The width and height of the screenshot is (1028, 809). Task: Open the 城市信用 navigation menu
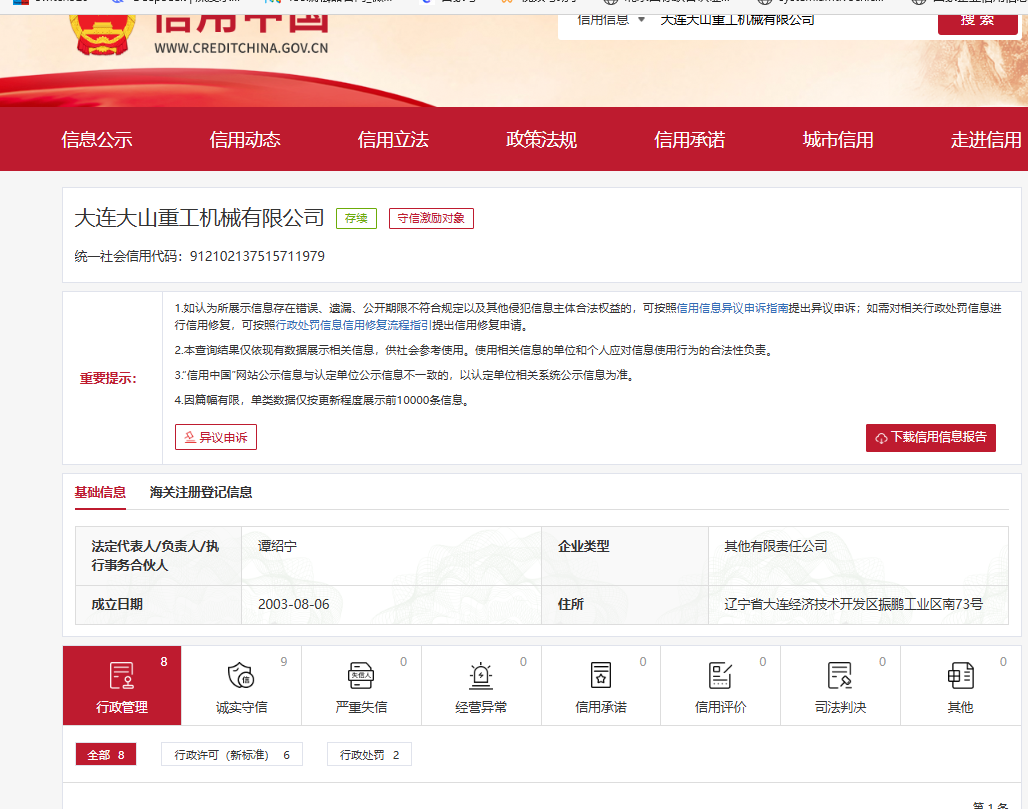(838, 140)
